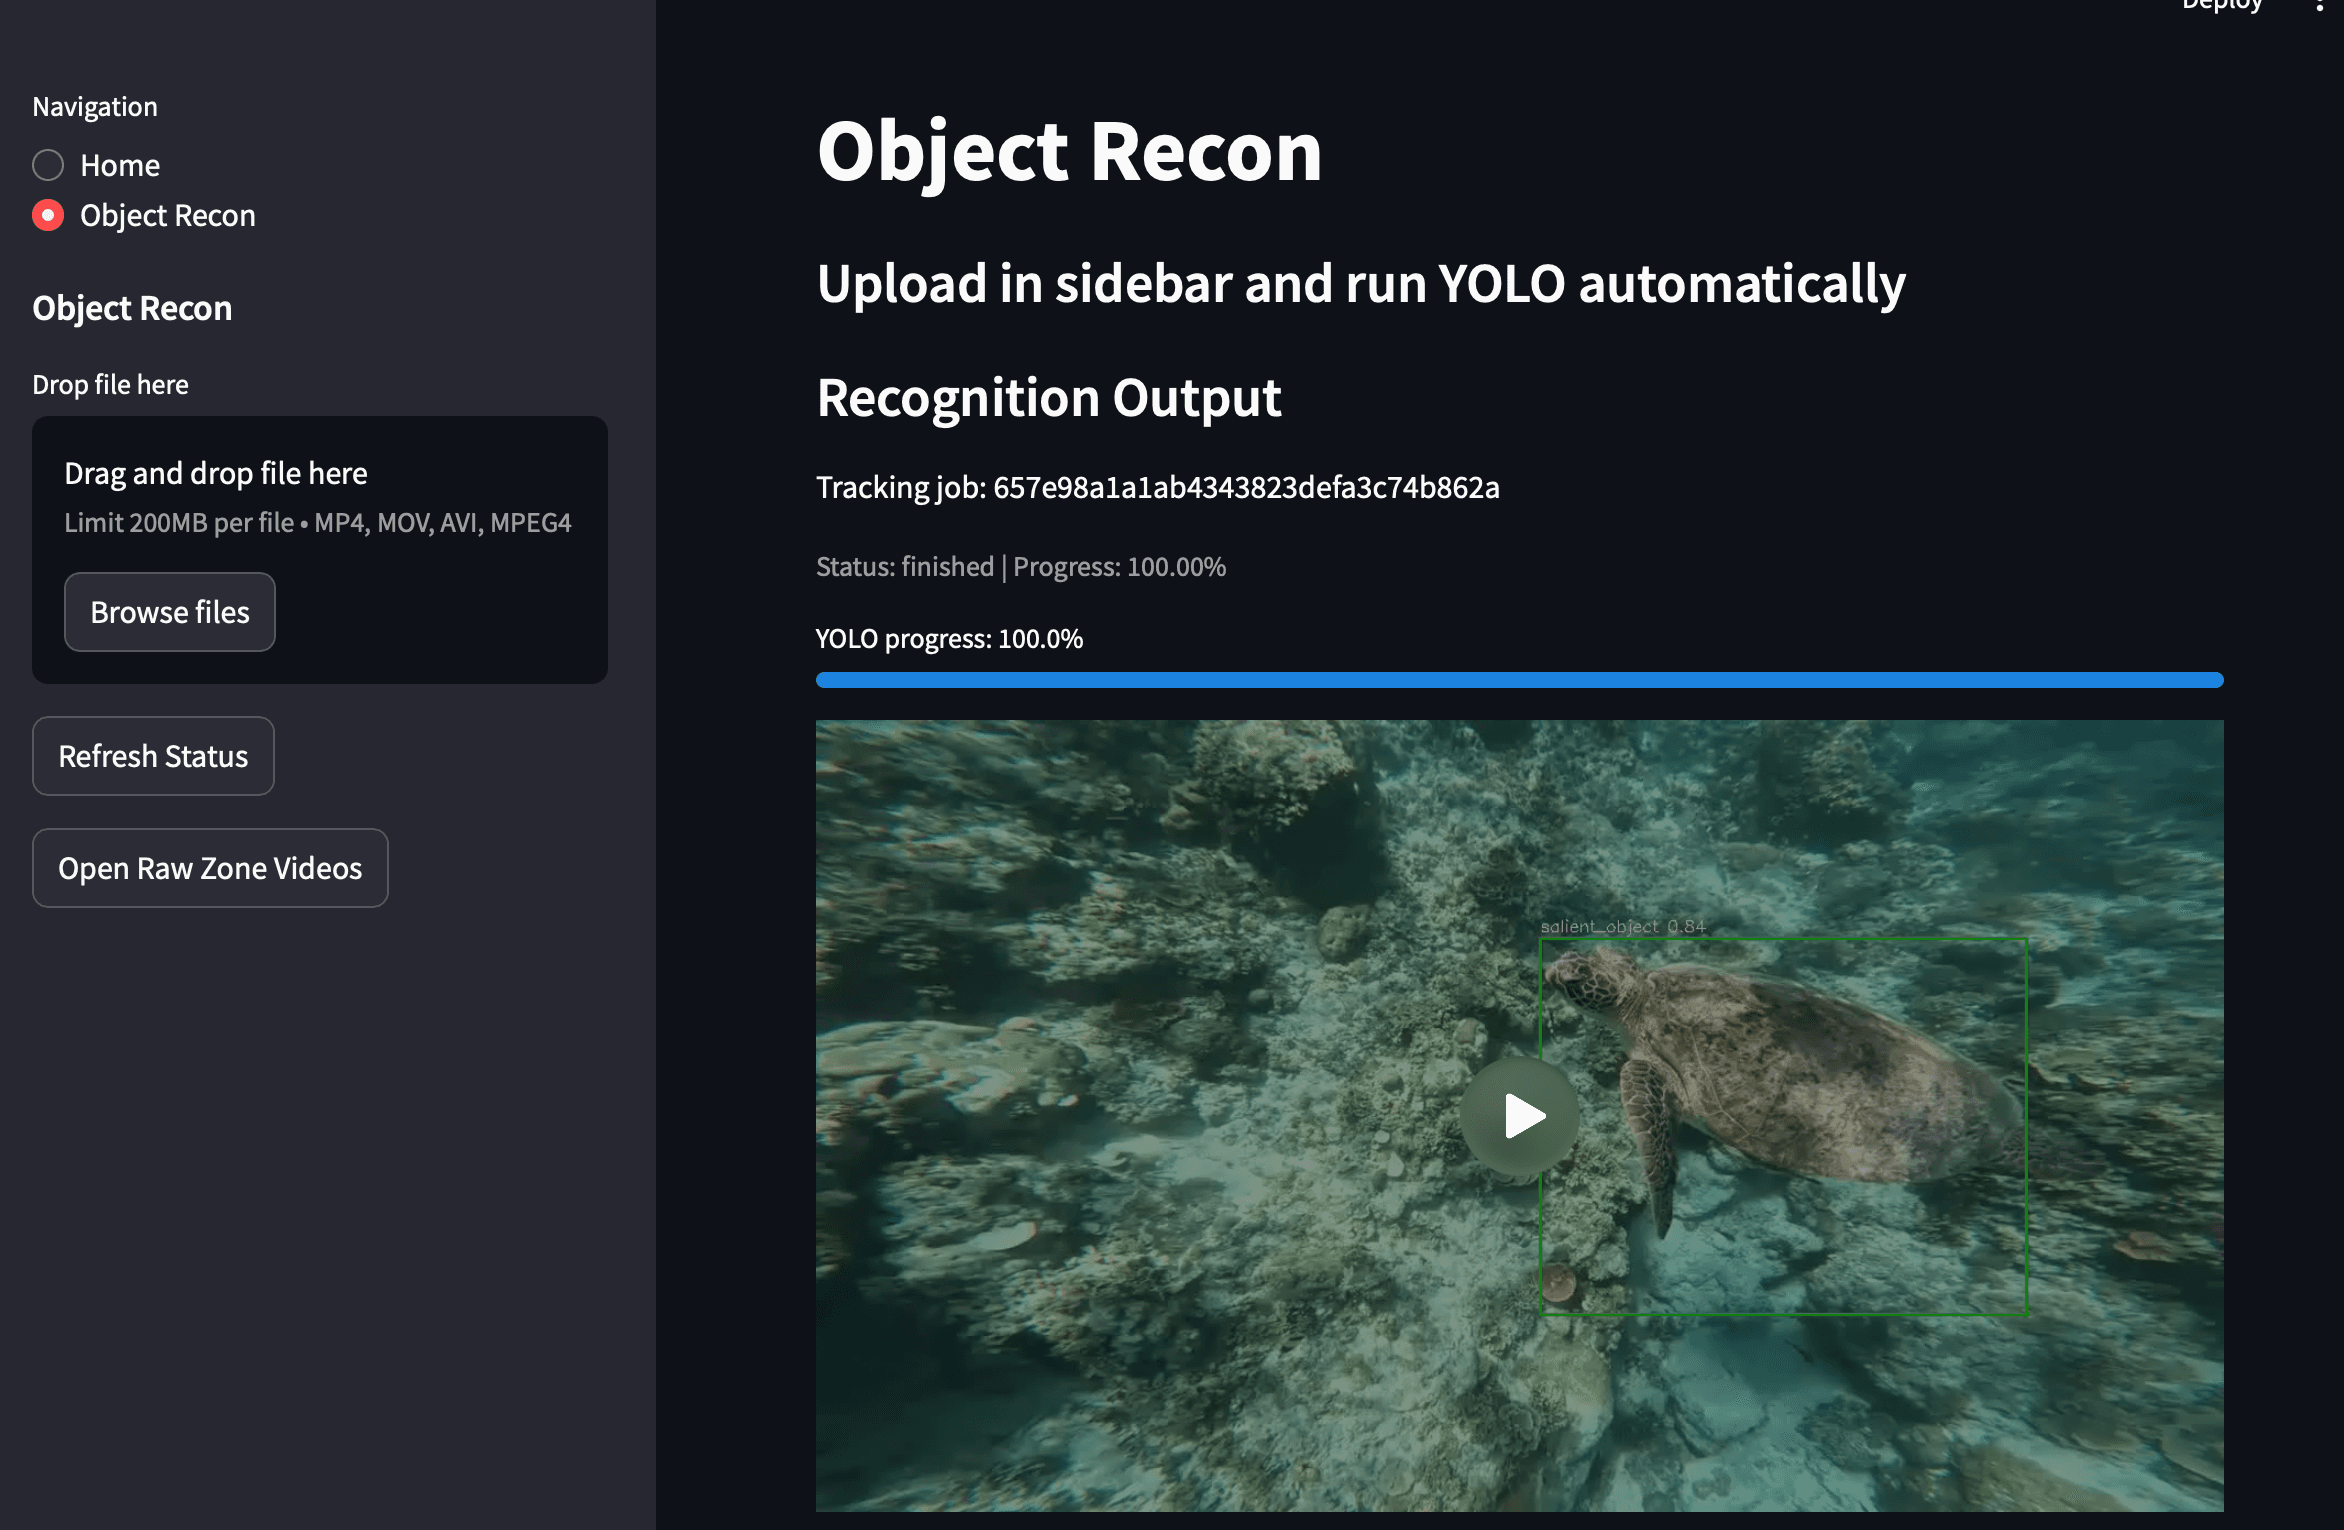Select the Object Recon radio button

[47, 215]
